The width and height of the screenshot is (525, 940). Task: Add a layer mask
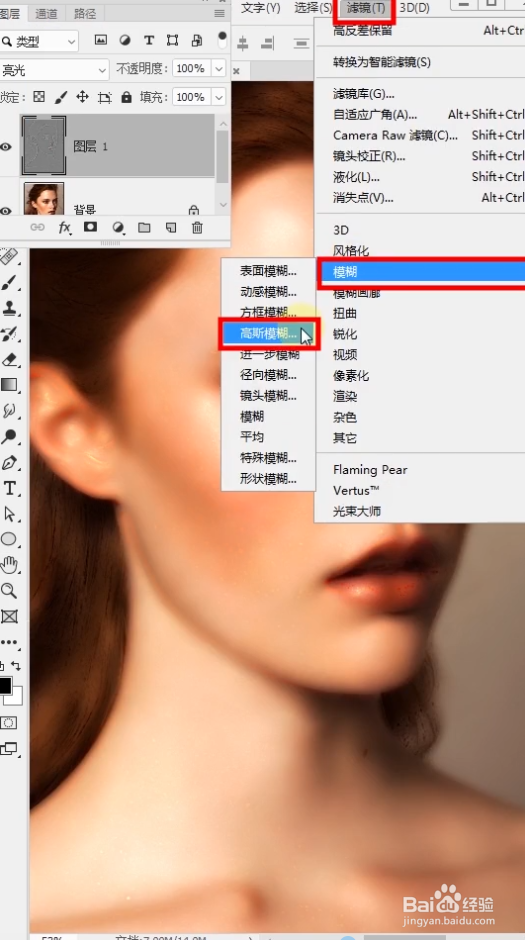[90, 227]
